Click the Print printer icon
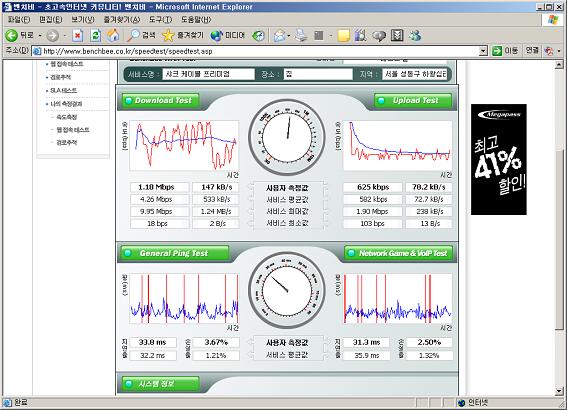 301,35
